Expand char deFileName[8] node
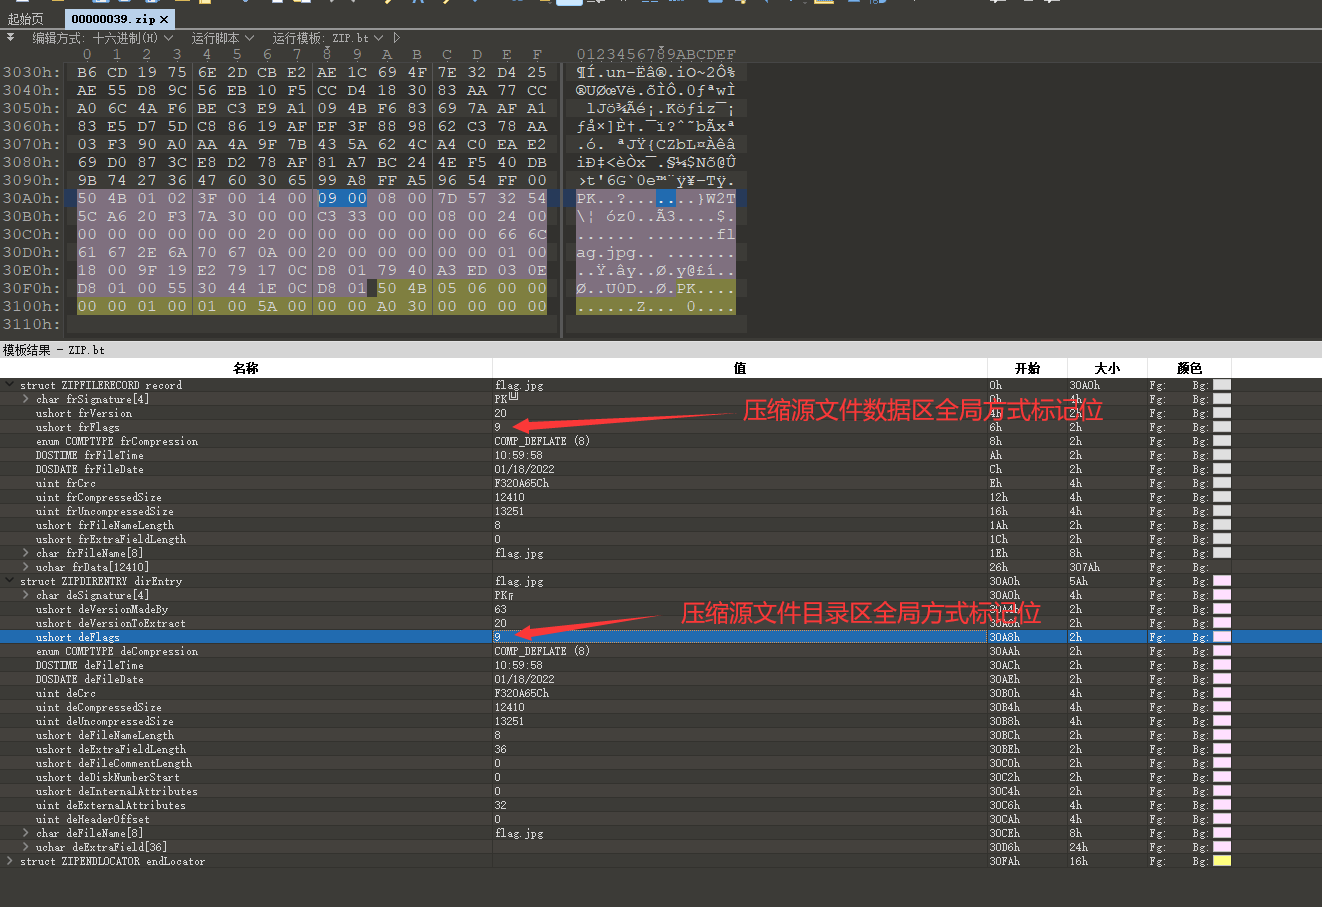 (x=26, y=833)
